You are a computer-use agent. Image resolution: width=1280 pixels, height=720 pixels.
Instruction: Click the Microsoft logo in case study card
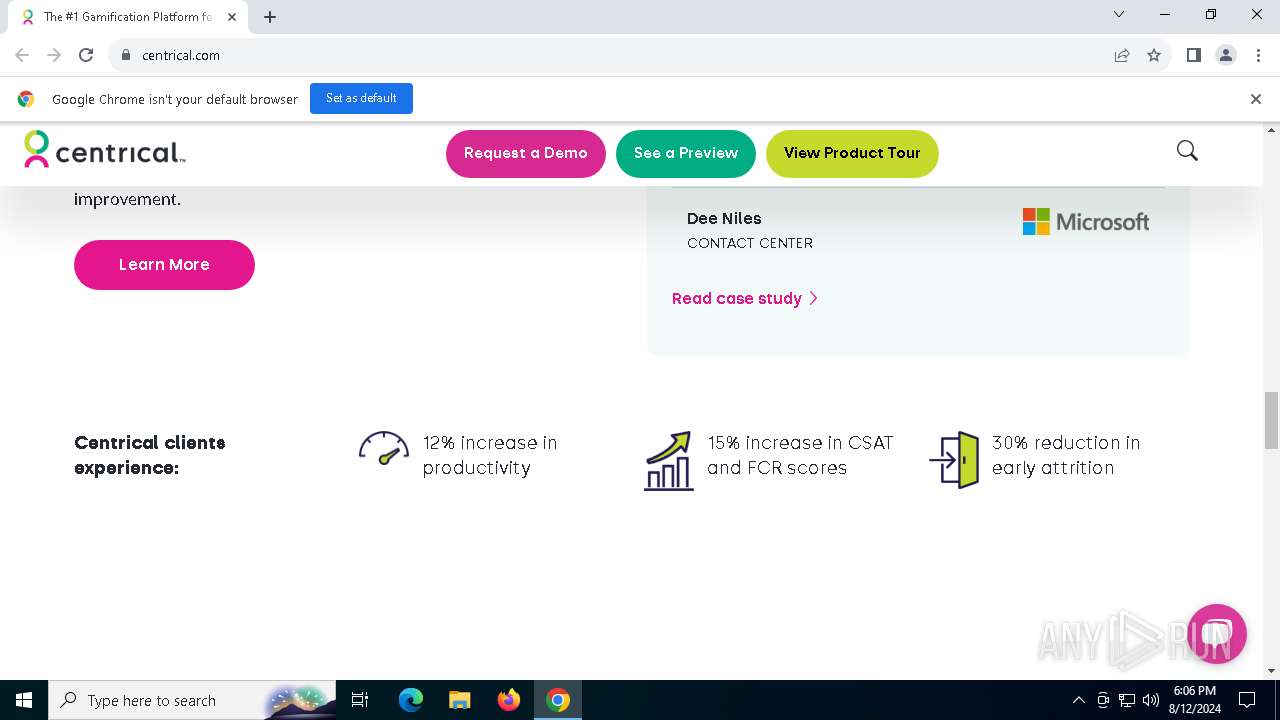[1086, 221]
